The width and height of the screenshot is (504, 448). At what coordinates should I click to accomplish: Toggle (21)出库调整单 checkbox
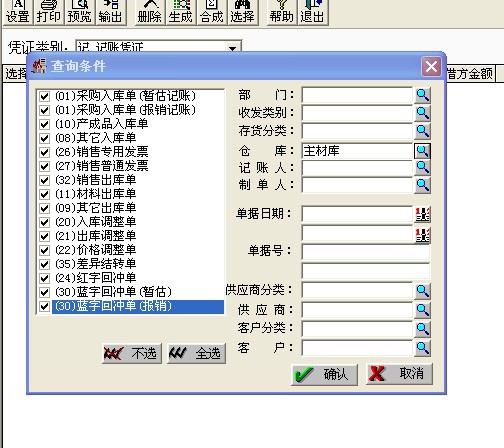pos(44,236)
